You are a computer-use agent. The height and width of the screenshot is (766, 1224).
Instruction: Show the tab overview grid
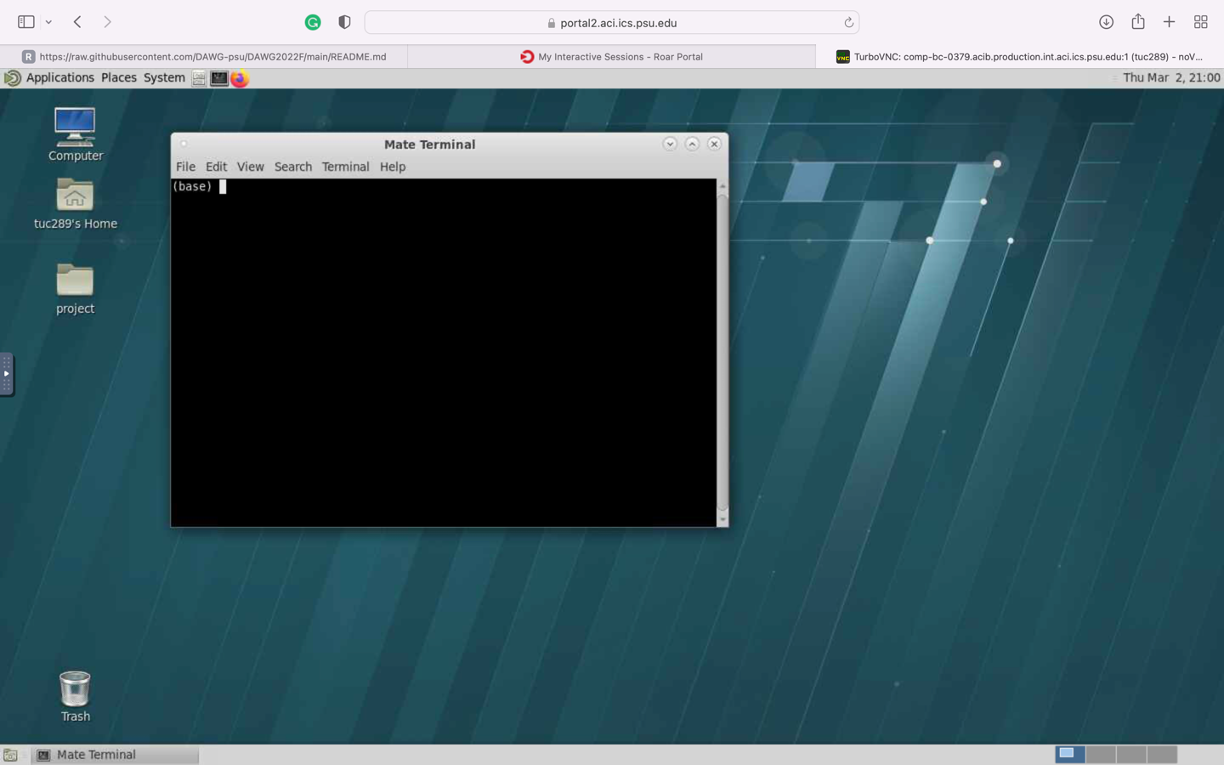click(x=1201, y=22)
